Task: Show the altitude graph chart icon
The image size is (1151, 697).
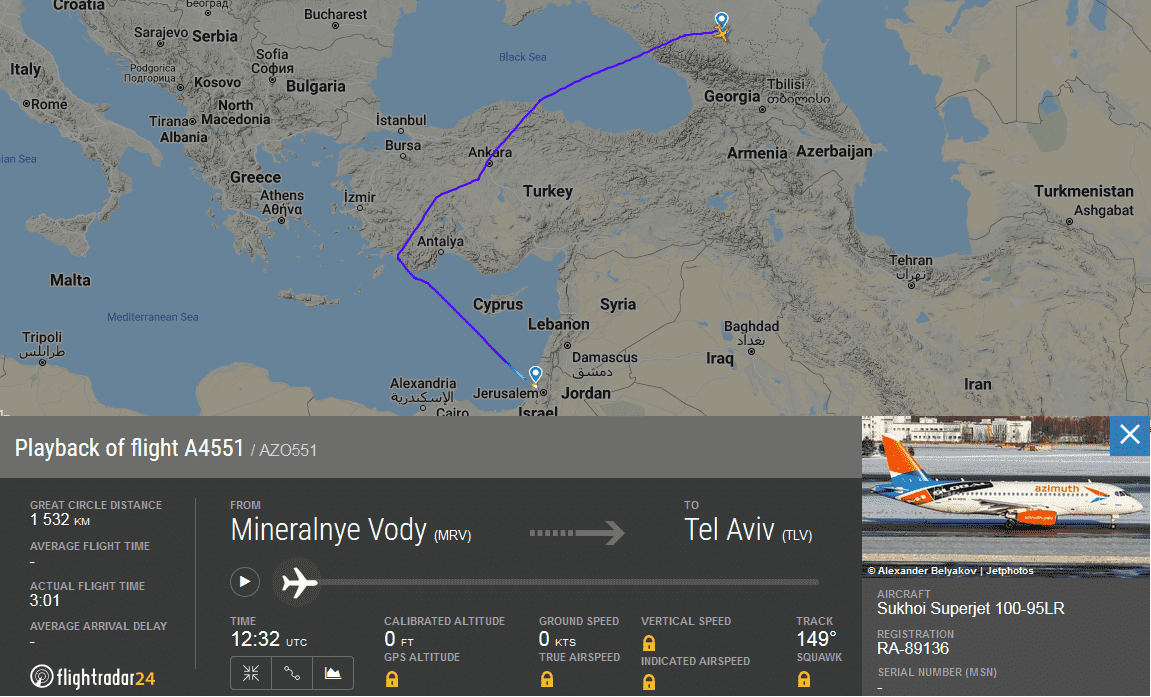Action: coord(333,673)
